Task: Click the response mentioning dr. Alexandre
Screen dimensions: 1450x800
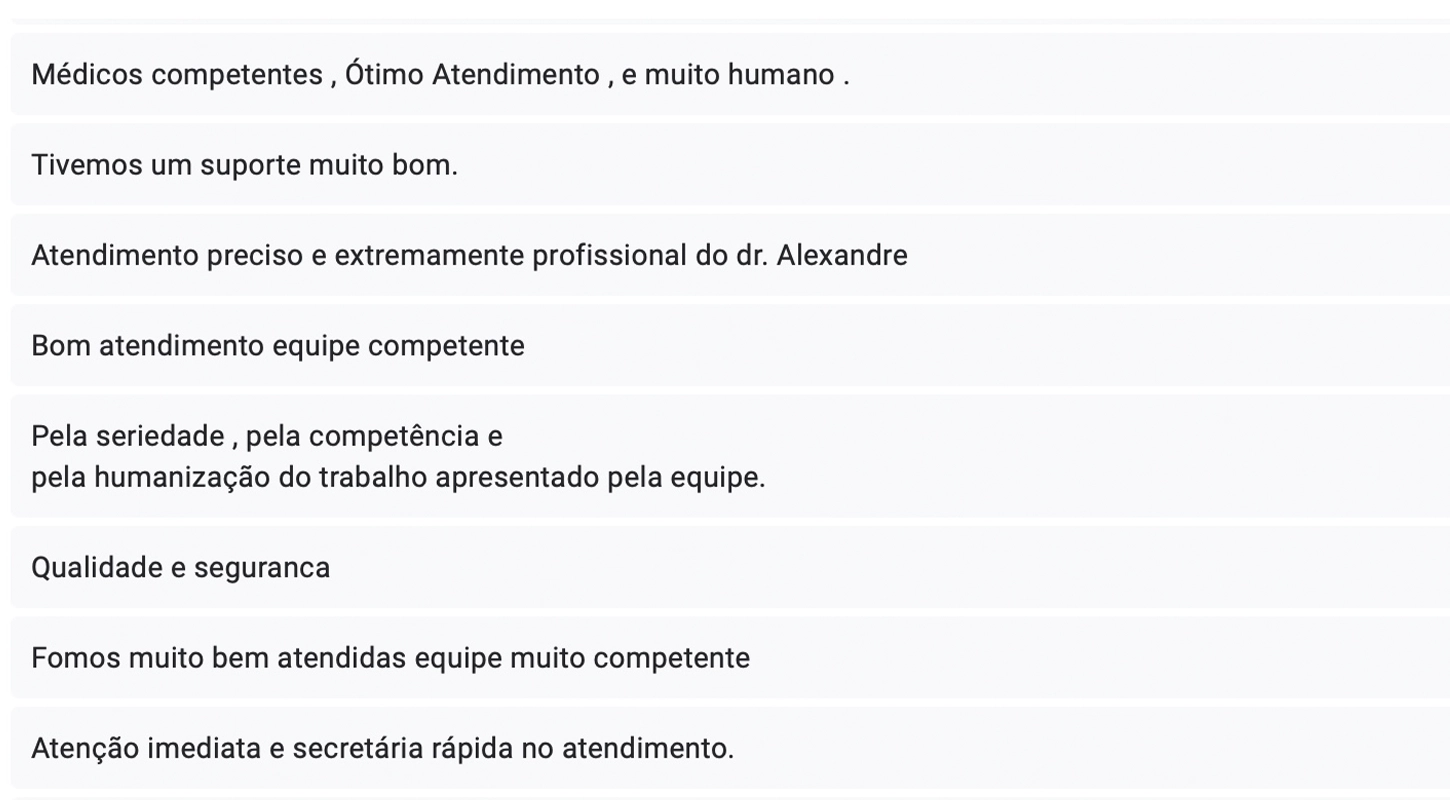Action: coord(469,256)
